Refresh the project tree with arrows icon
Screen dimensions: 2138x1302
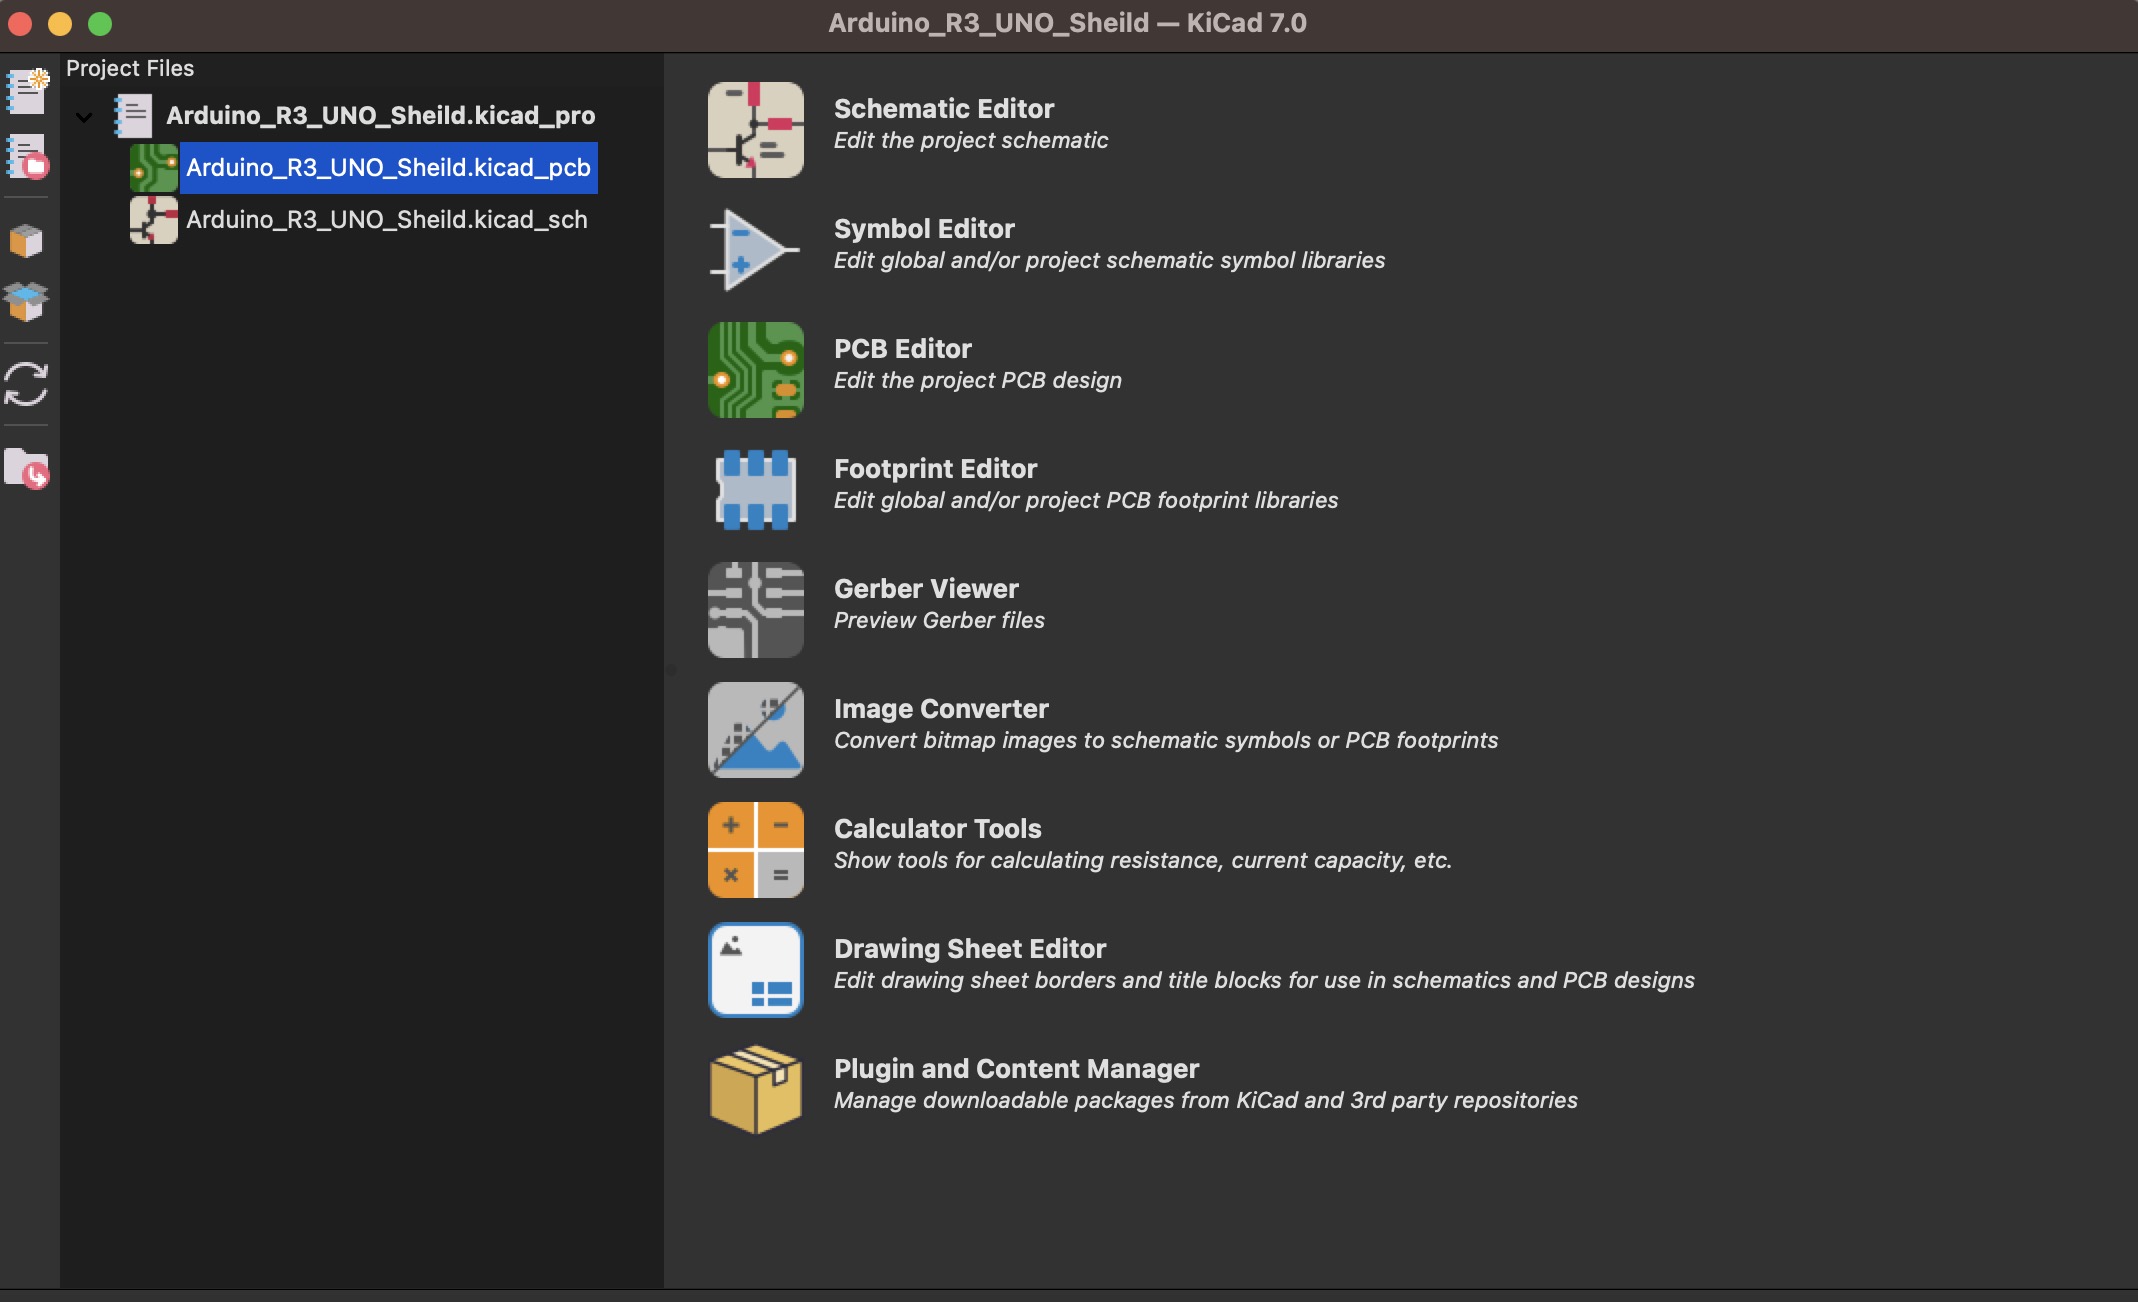(x=27, y=384)
